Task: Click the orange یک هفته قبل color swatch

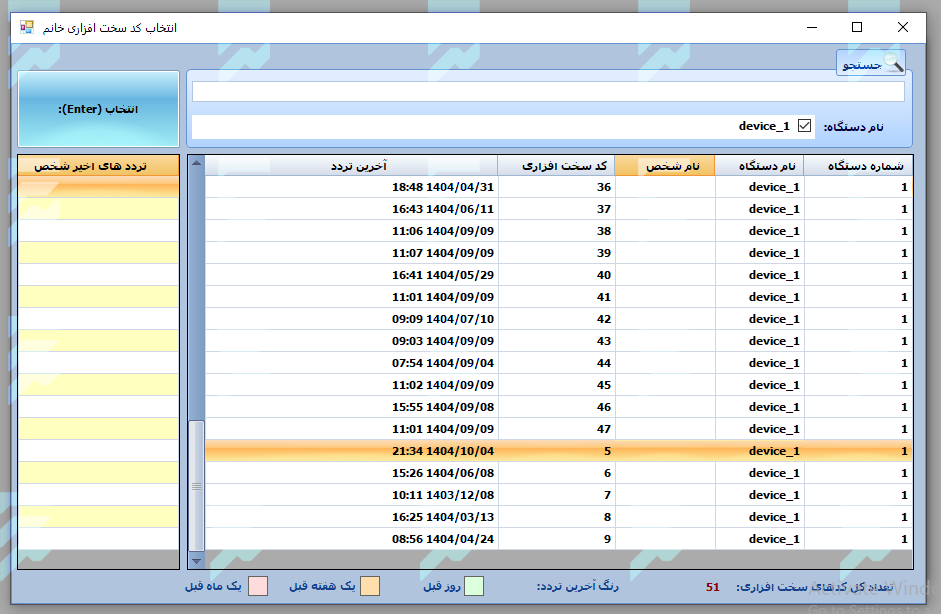Action: tap(370, 586)
